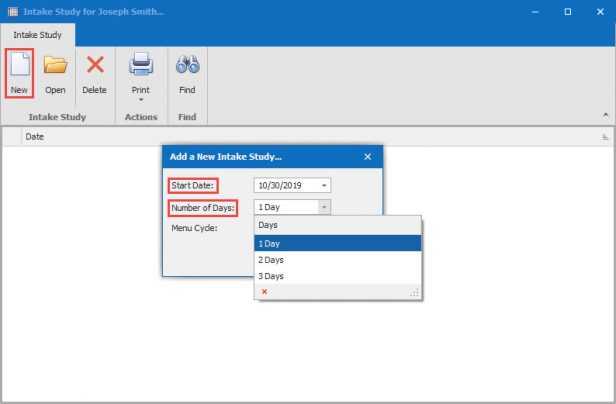616x404 pixels.
Task: Expand the Print button's dropdown arrow
Action: tap(141, 99)
